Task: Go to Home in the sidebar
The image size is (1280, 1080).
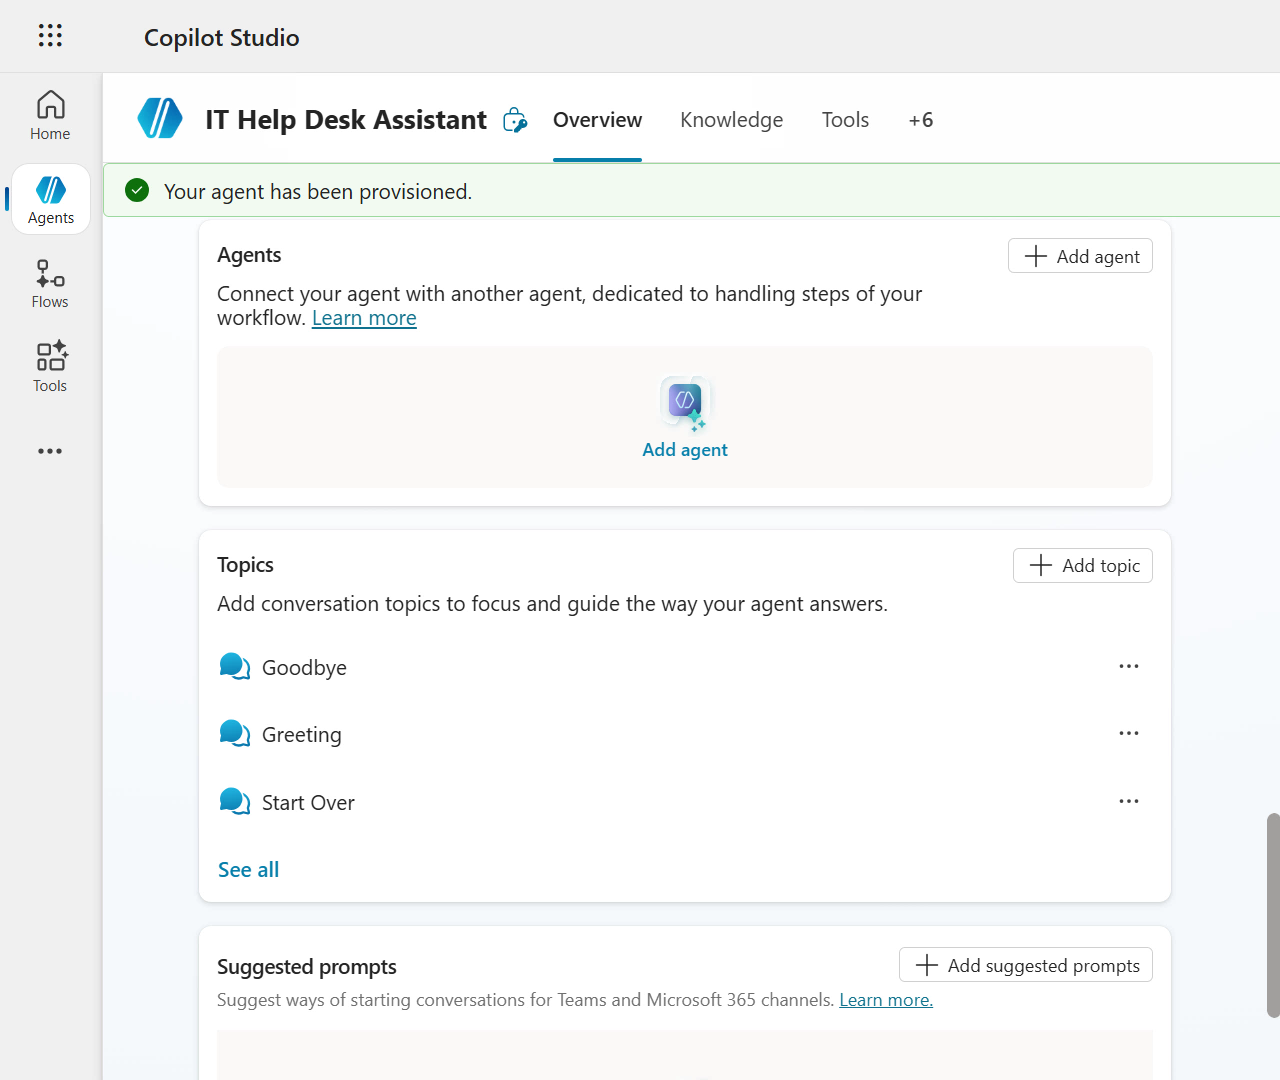Action: pyautogui.click(x=50, y=116)
